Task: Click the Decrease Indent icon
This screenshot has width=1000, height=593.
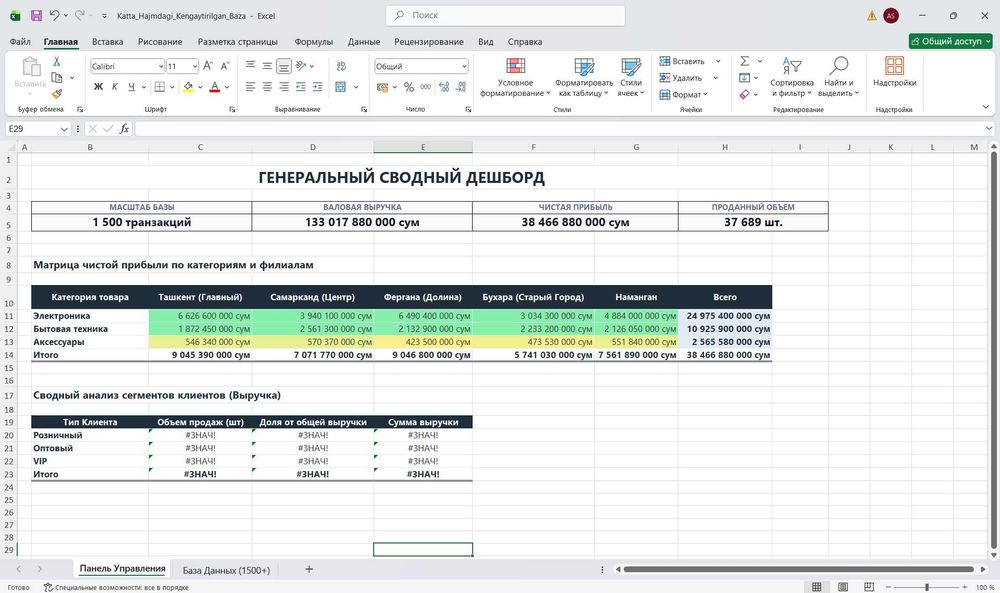Action: 301,87
